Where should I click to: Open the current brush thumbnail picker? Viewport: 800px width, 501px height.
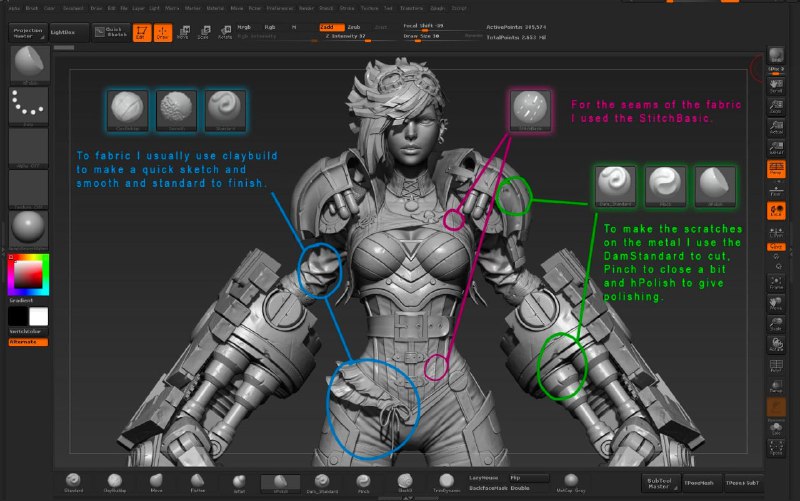point(30,64)
